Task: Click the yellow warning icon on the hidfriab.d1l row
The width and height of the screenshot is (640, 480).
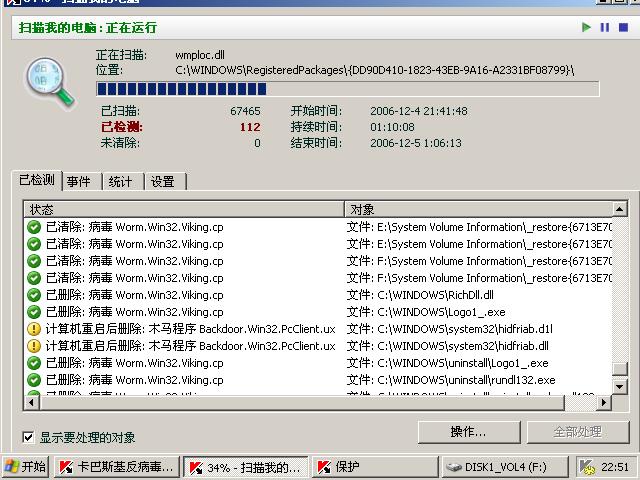Action: (x=34, y=329)
